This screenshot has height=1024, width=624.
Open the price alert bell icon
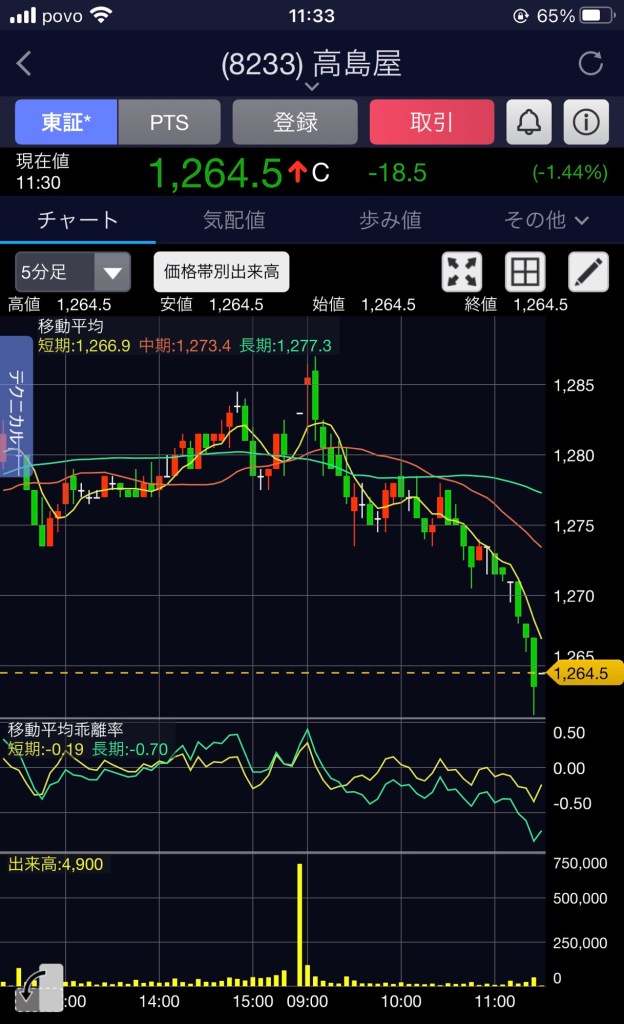[x=530, y=122]
